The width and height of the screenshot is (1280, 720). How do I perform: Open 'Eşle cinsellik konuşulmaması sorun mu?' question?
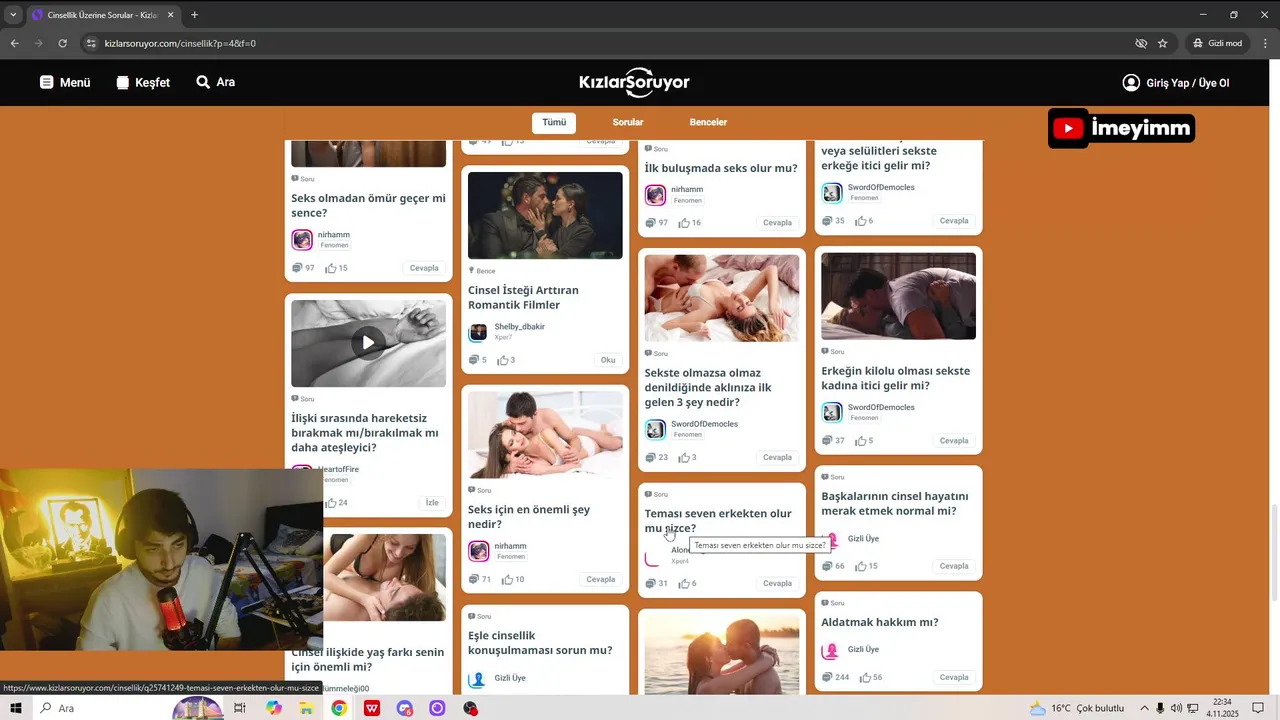(x=540, y=643)
